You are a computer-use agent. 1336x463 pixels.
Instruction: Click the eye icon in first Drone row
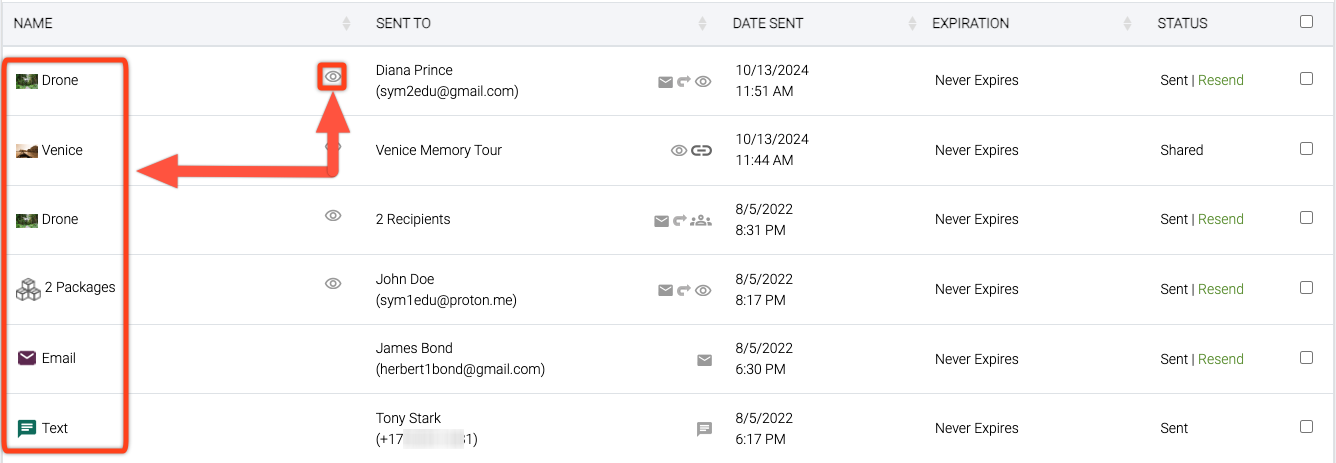tap(333, 76)
